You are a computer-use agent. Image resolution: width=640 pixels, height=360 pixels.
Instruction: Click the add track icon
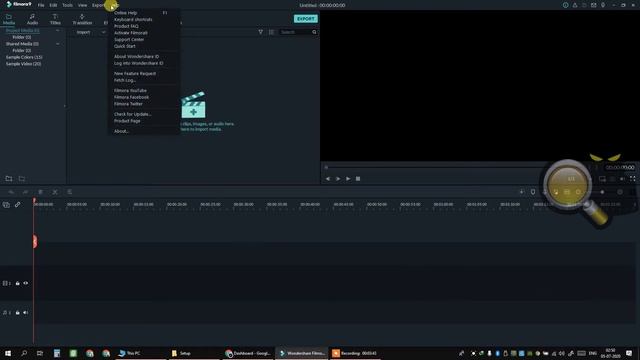6,205
